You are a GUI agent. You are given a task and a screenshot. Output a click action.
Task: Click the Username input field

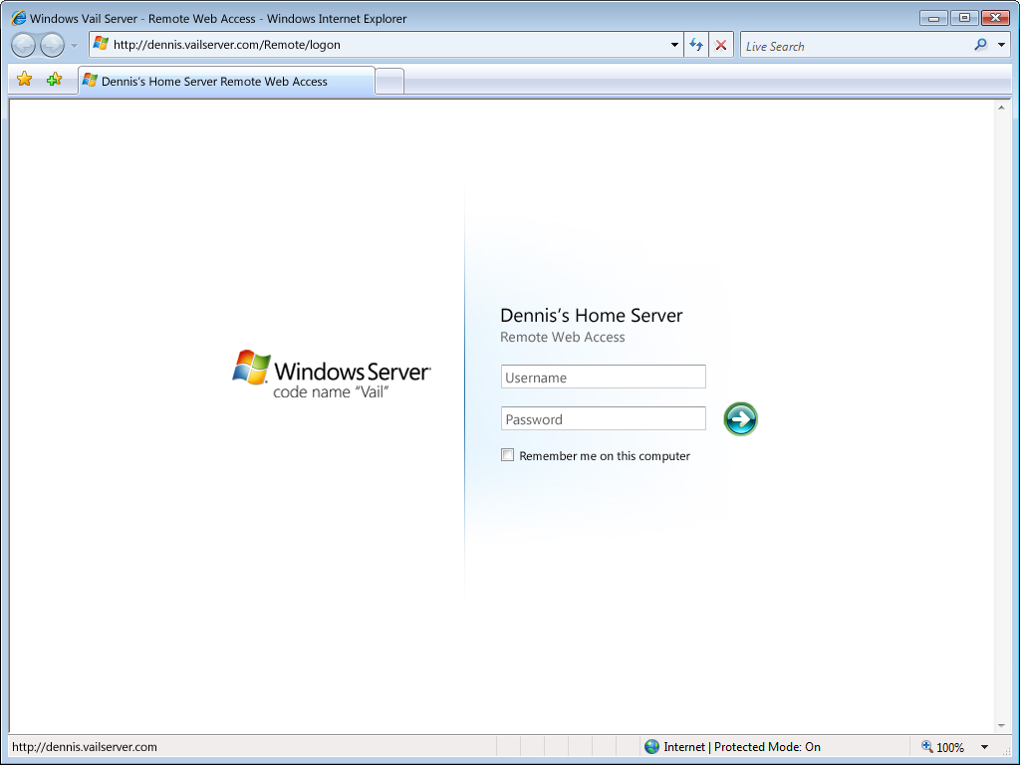(603, 377)
